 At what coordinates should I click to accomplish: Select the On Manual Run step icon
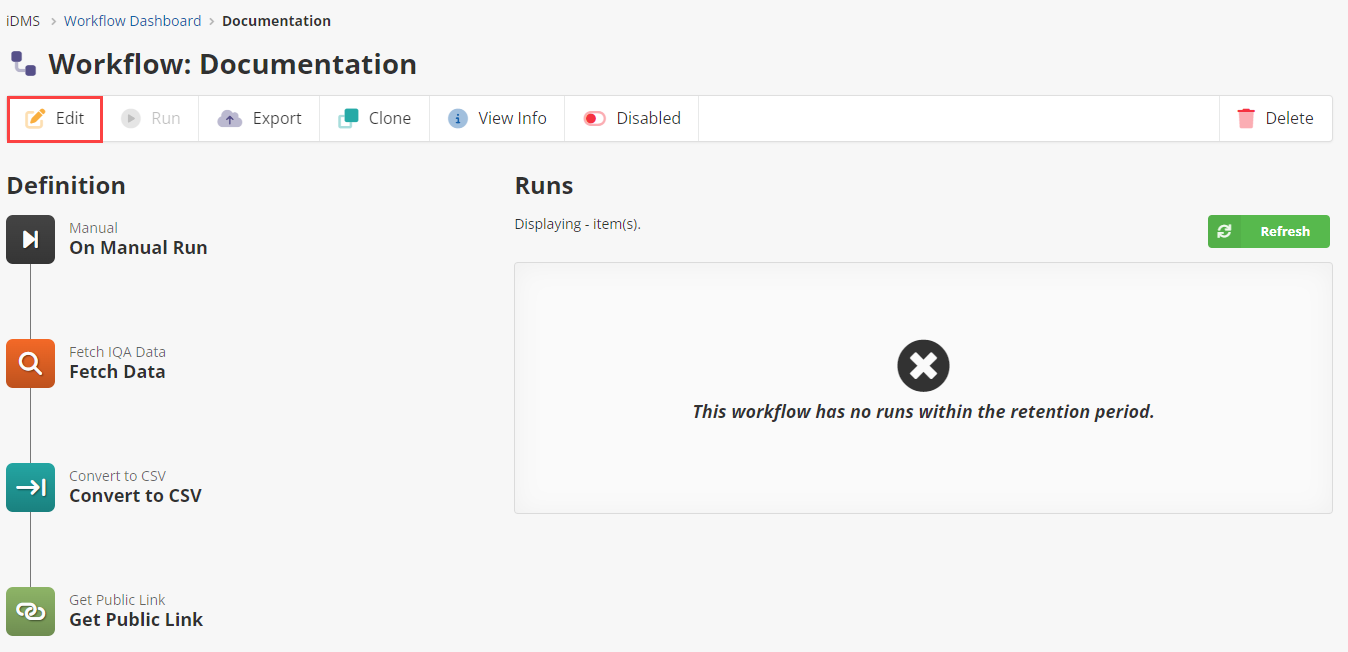coord(30,239)
